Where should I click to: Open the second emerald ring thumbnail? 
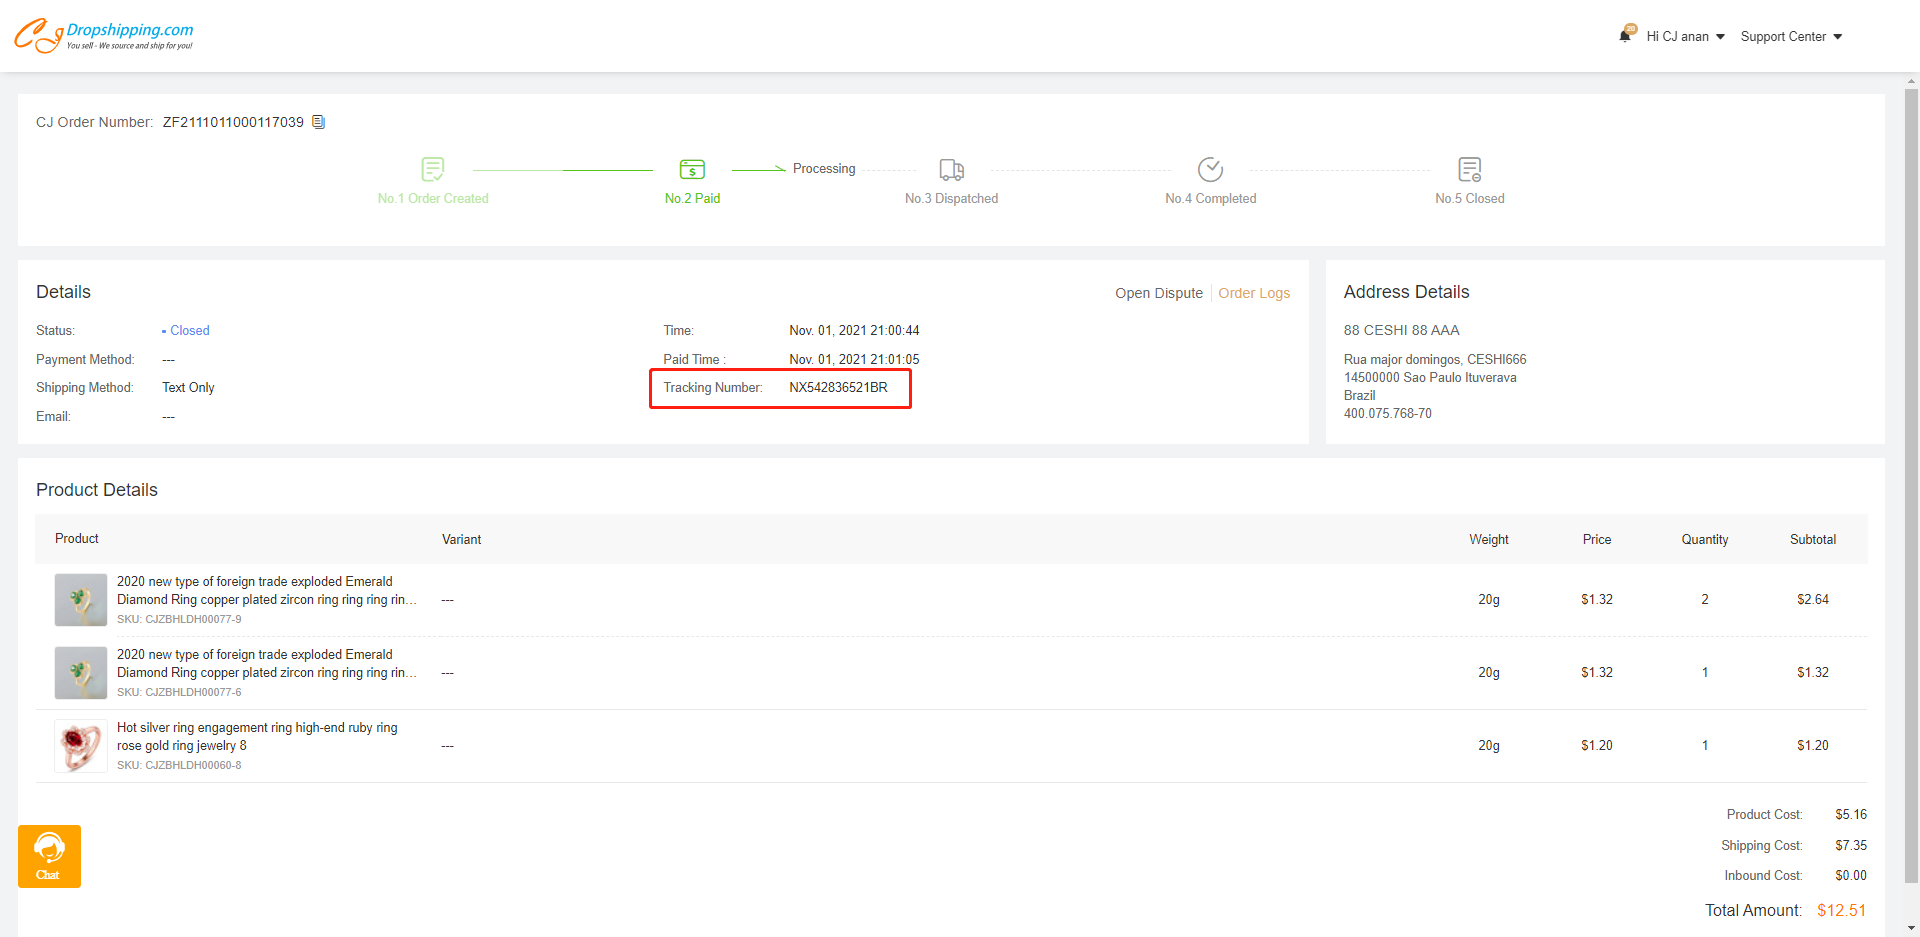click(x=81, y=673)
